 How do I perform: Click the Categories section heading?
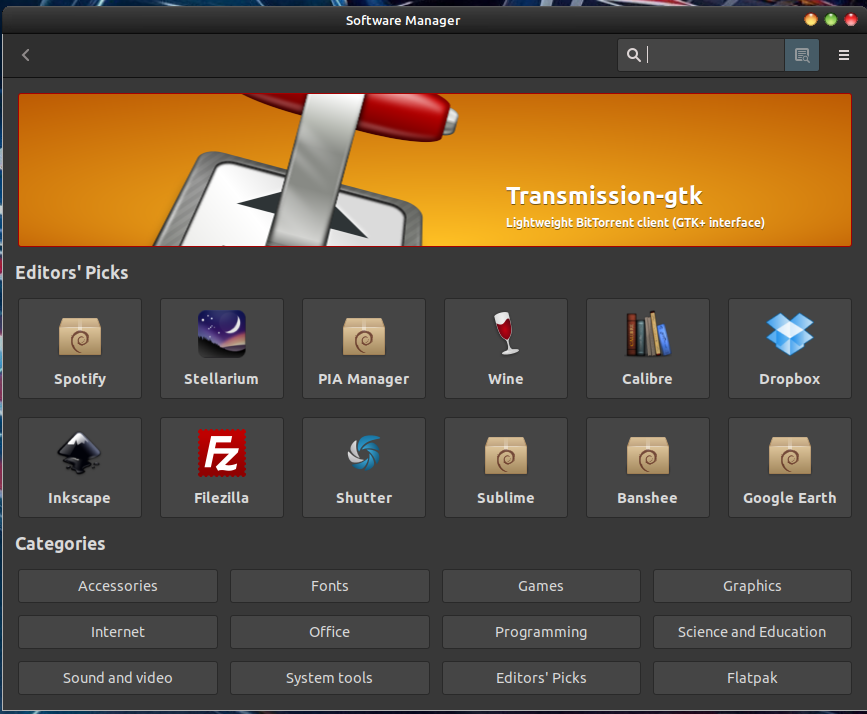[x=60, y=544]
